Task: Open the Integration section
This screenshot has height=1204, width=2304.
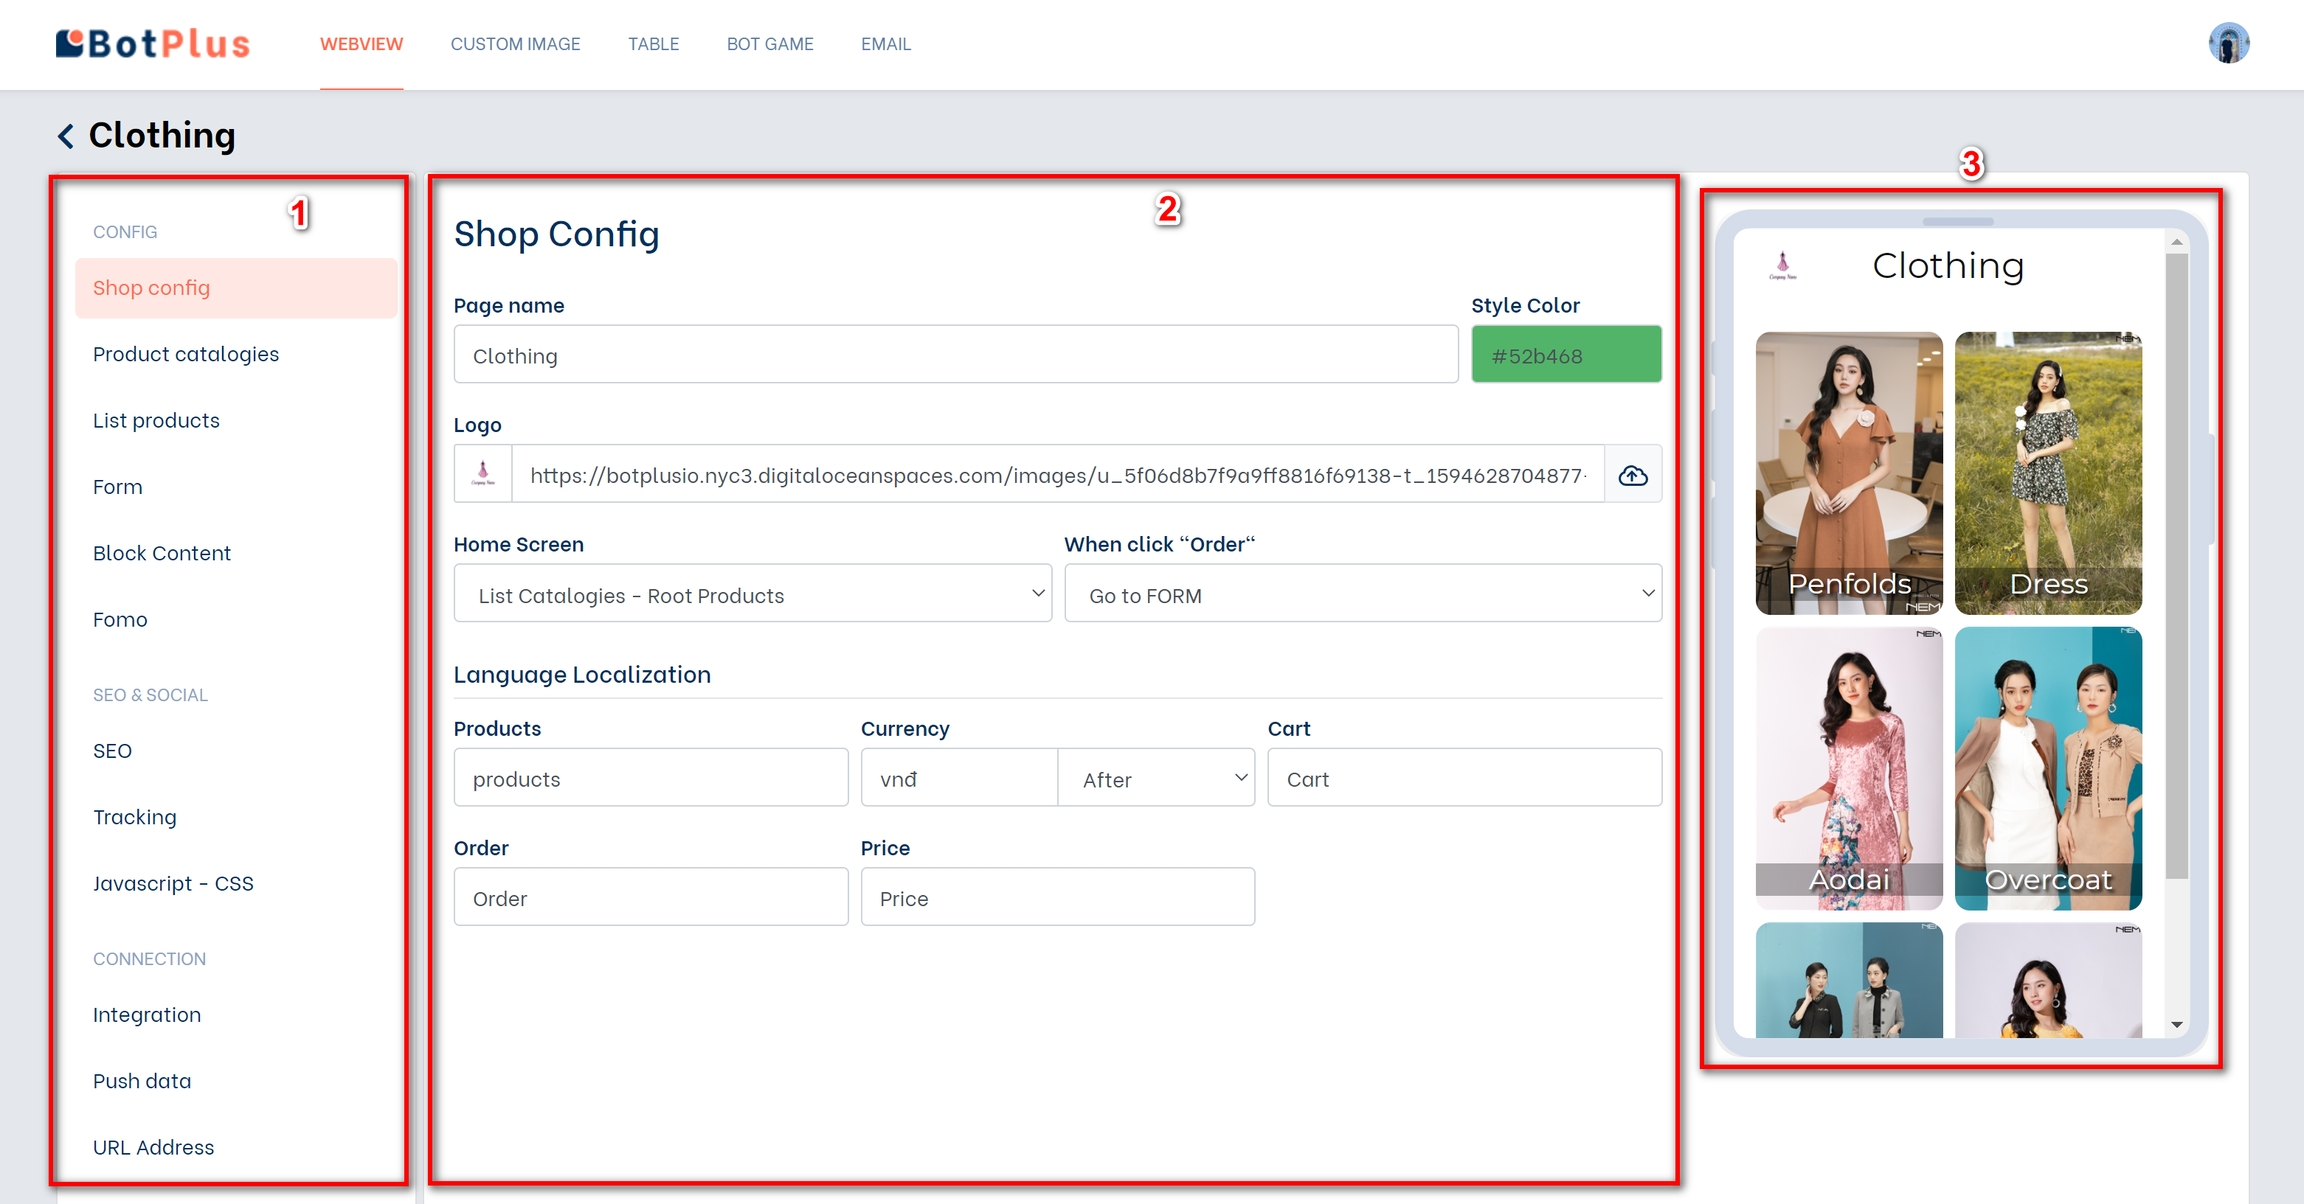Action: [x=147, y=1014]
